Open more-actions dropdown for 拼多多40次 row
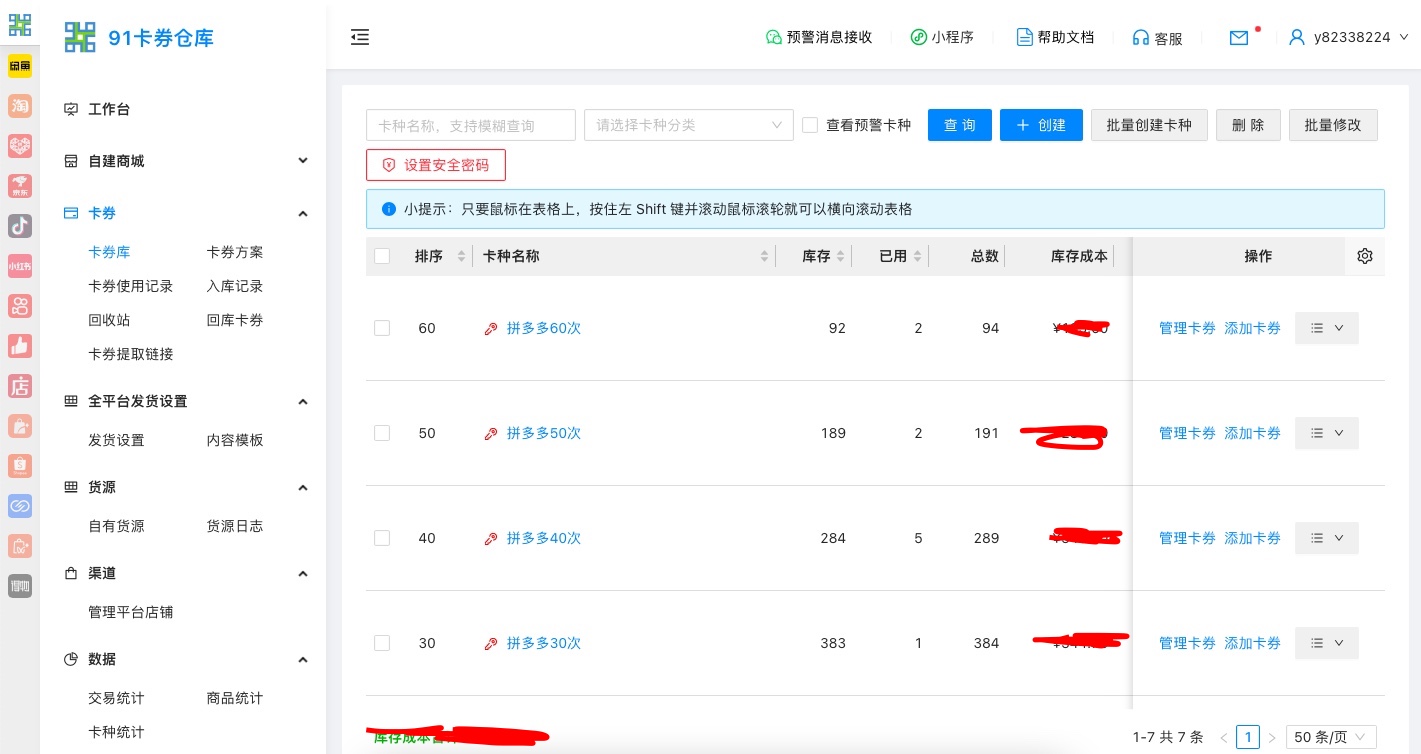The width and height of the screenshot is (1421, 754). tap(1327, 538)
